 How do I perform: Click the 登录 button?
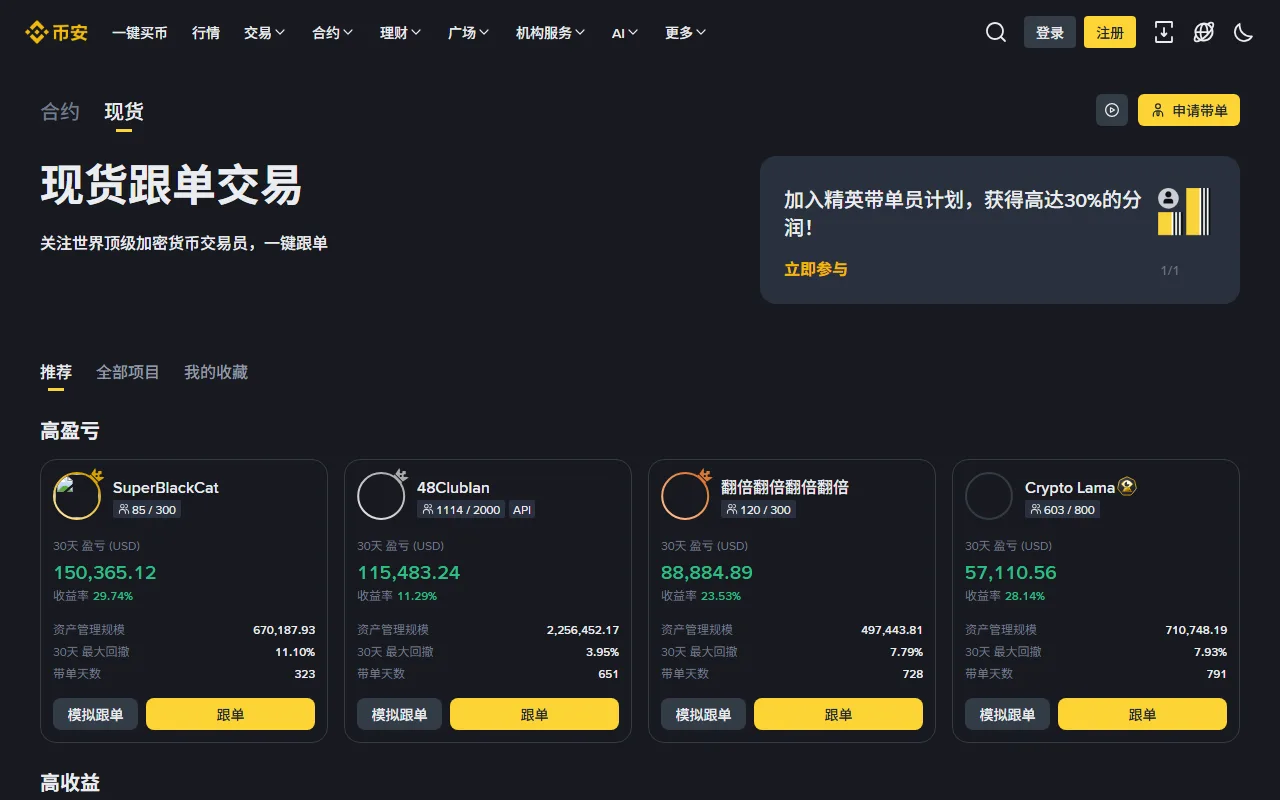pos(1050,32)
